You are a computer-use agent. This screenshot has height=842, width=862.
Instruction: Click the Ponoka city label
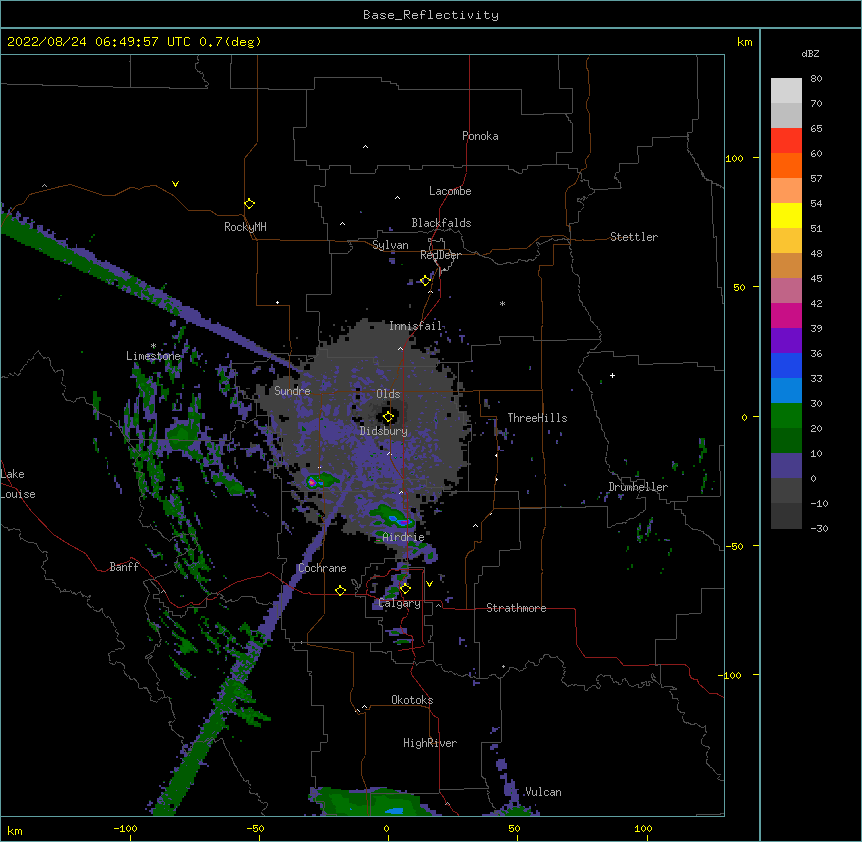tap(480, 136)
